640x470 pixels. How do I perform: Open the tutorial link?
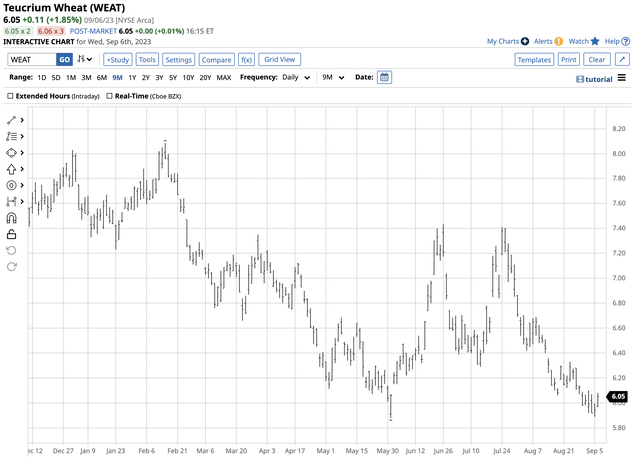pos(599,79)
